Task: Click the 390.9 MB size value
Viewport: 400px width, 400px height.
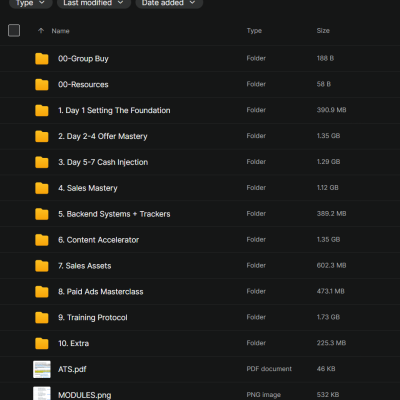Action: tap(331, 110)
